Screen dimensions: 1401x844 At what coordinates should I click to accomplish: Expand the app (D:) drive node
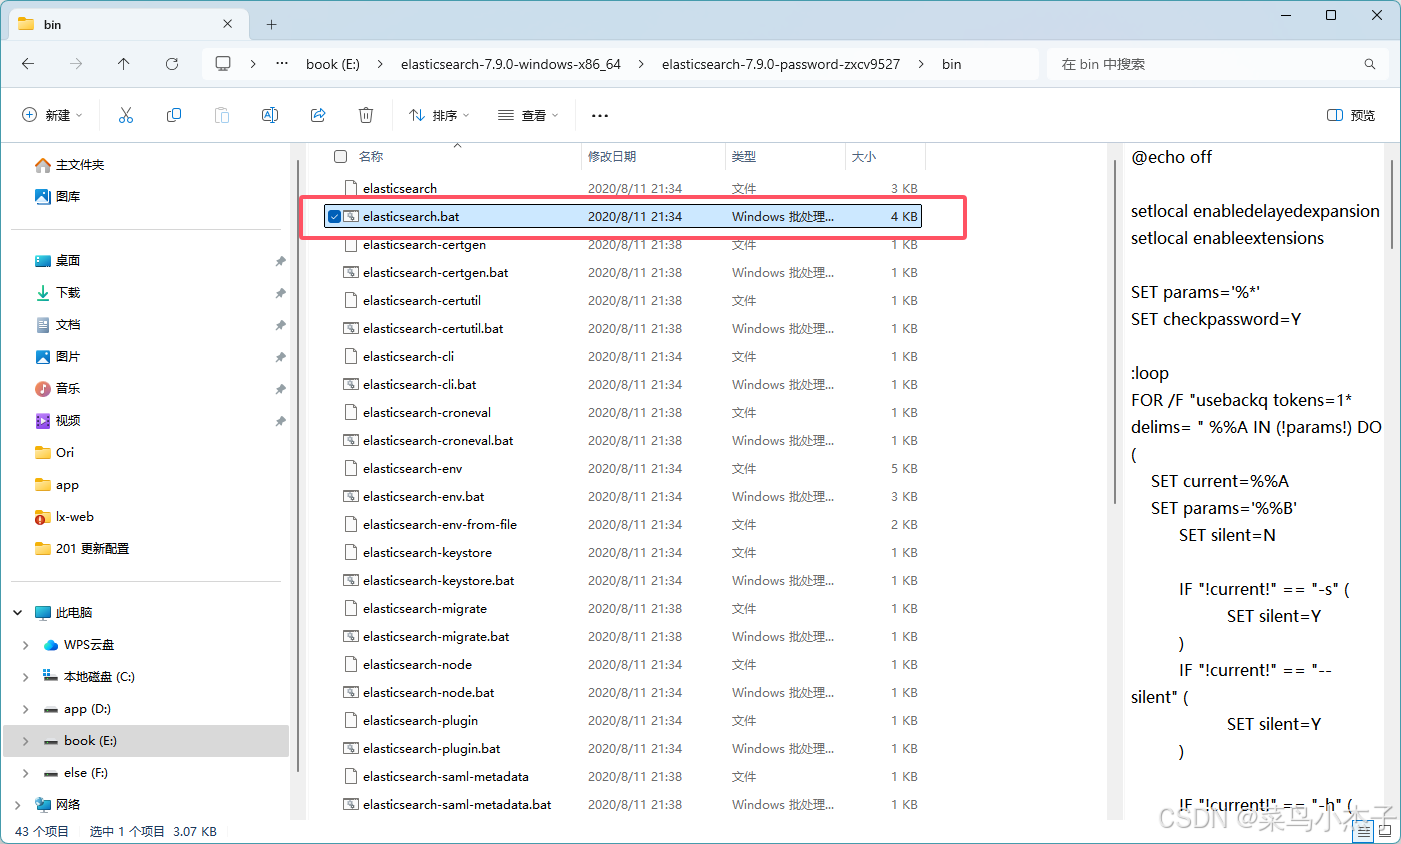[x=26, y=709]
